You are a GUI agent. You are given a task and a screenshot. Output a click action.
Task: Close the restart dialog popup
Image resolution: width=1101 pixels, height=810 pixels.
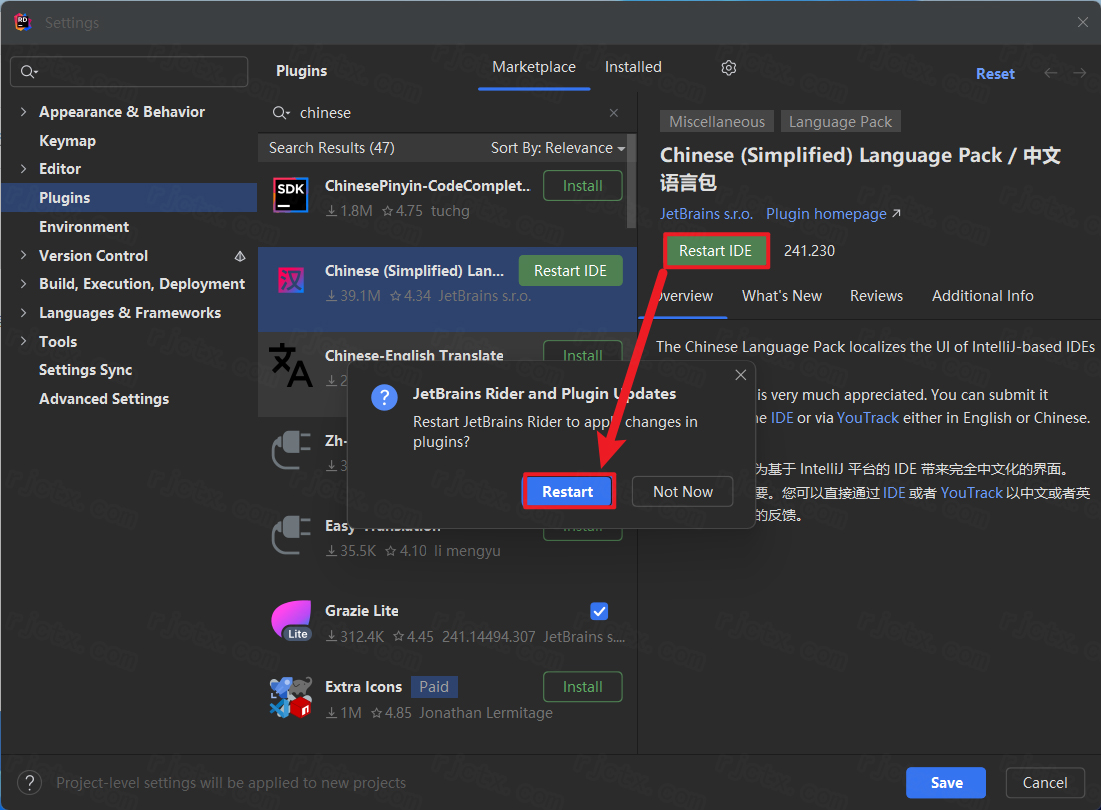coord(740,375)
